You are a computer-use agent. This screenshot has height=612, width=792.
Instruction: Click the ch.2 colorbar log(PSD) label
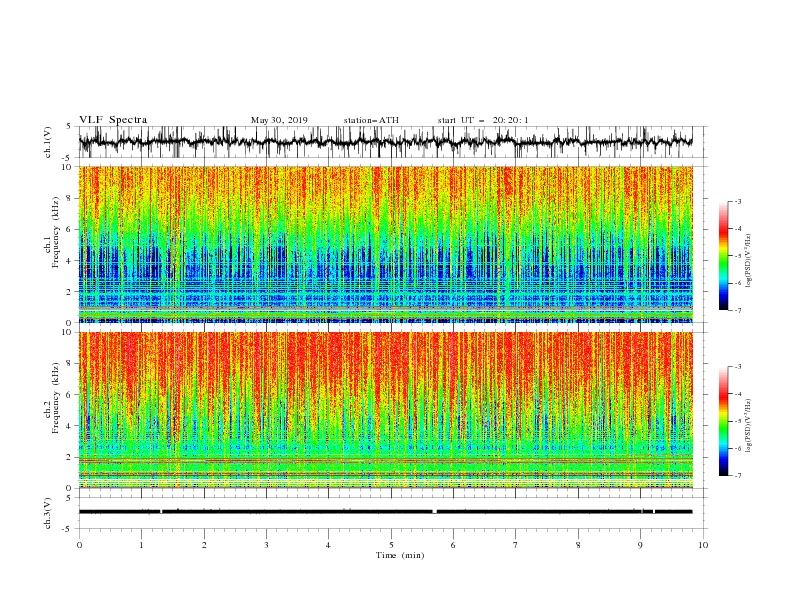748,426
